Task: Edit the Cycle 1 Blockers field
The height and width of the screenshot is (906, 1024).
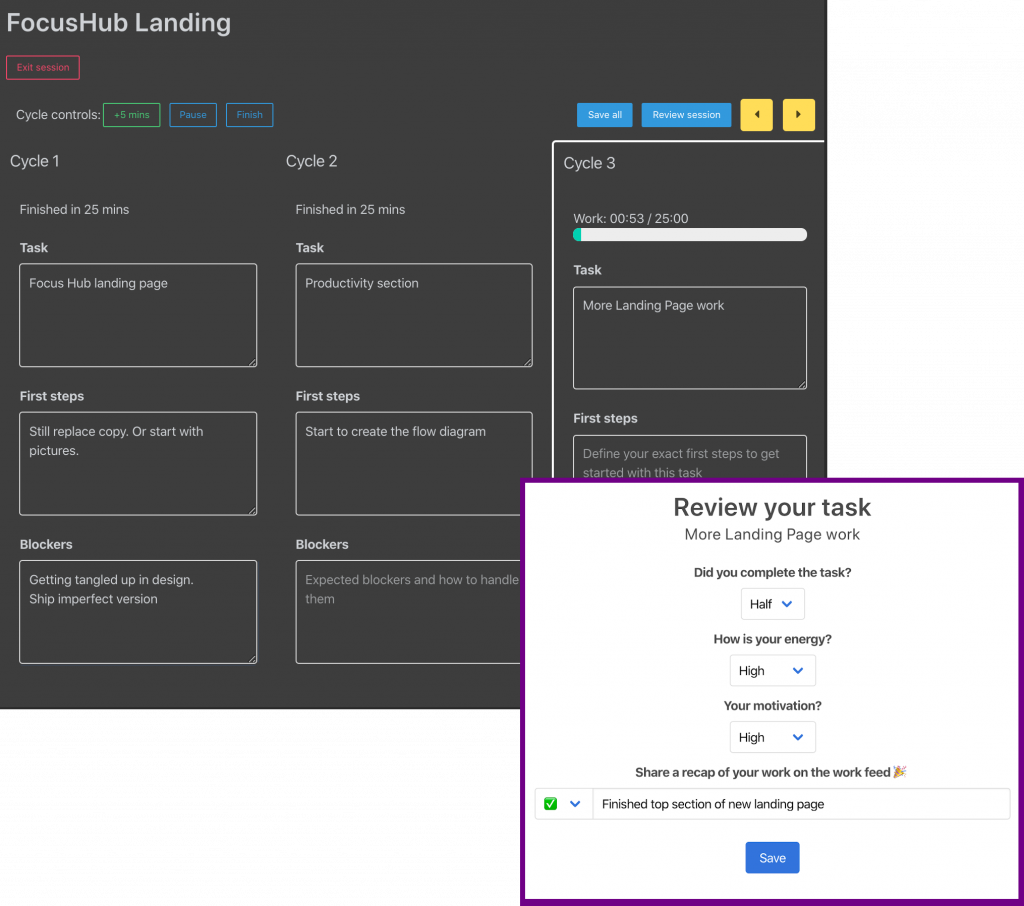Action: 138,611
